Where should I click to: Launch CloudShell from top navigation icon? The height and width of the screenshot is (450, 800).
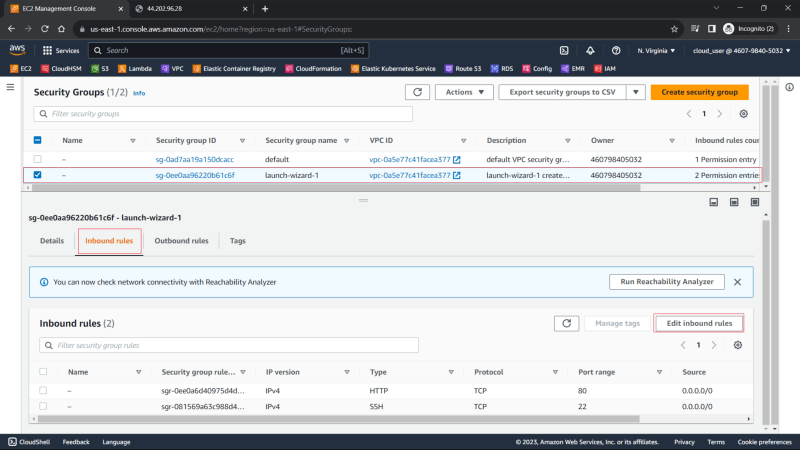[564, 51]
